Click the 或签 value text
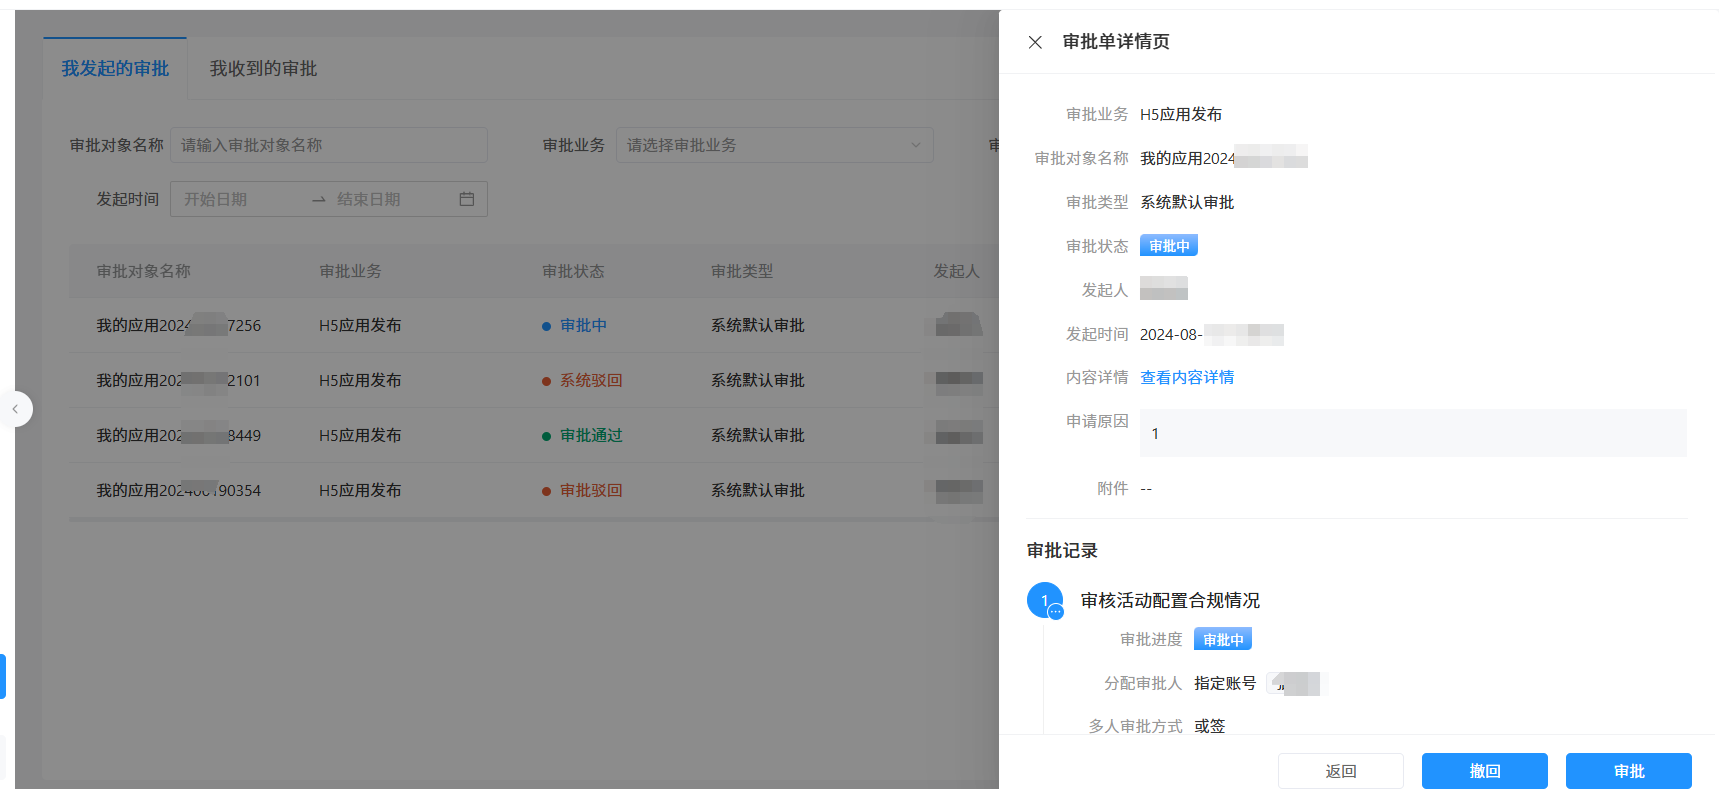The width and height of the screenshot is (1719, 789). [x=1209, y=726]
